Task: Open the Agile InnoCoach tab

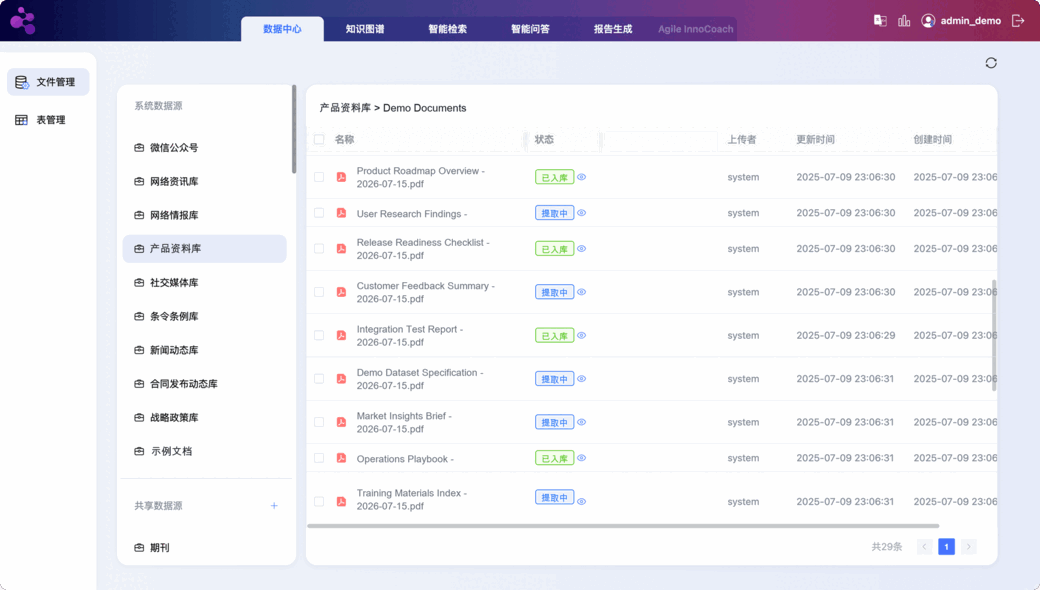Action: pos(696,29)
